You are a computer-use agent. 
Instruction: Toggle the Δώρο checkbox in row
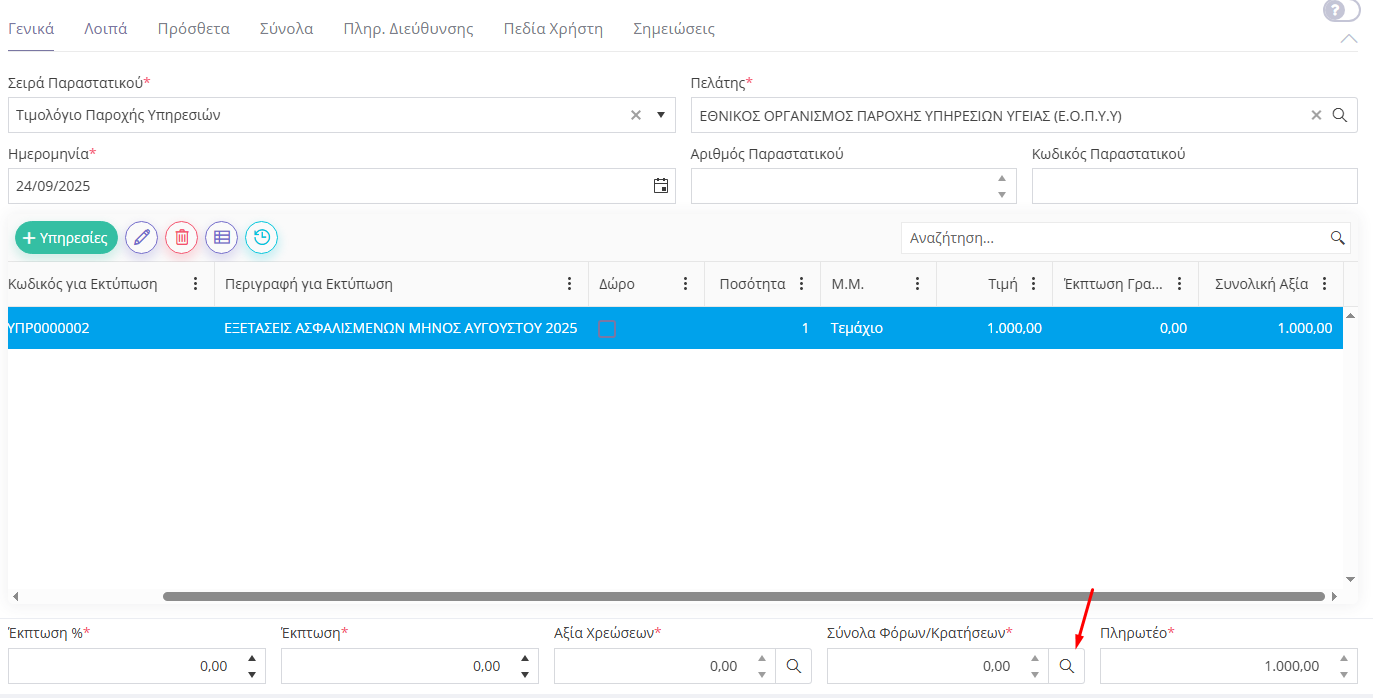coord(606,328)
